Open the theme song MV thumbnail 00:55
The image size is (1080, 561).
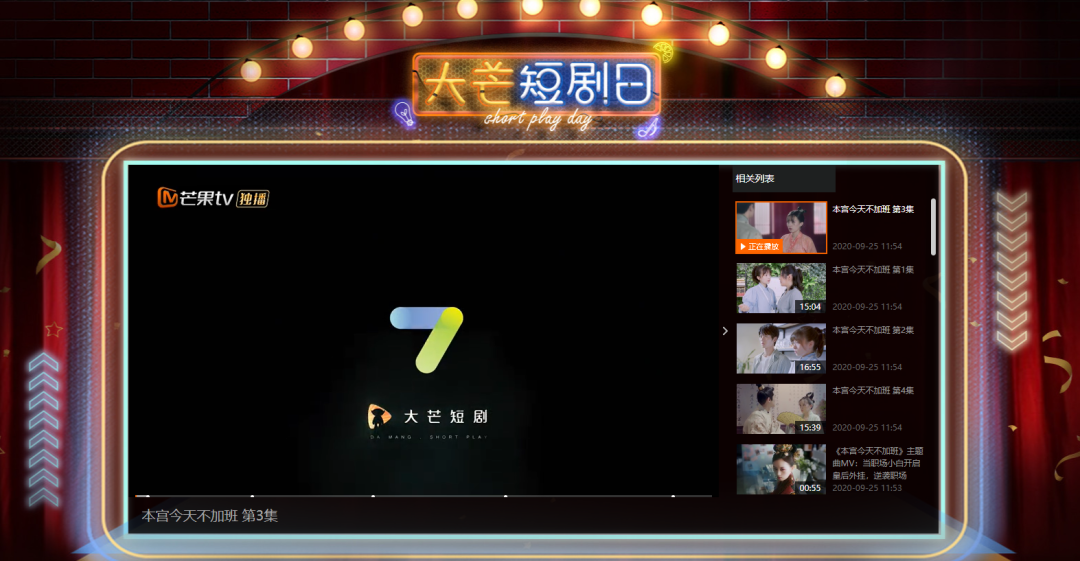tap(781, 469)
